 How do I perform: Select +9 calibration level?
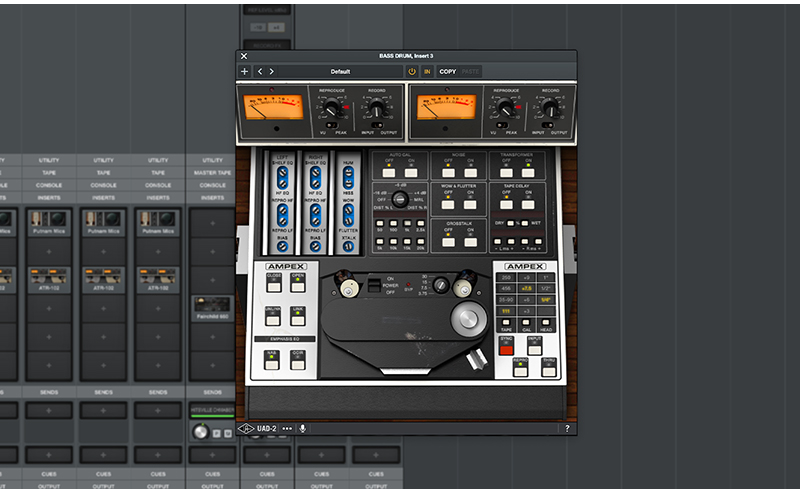(x=527, y=277)
